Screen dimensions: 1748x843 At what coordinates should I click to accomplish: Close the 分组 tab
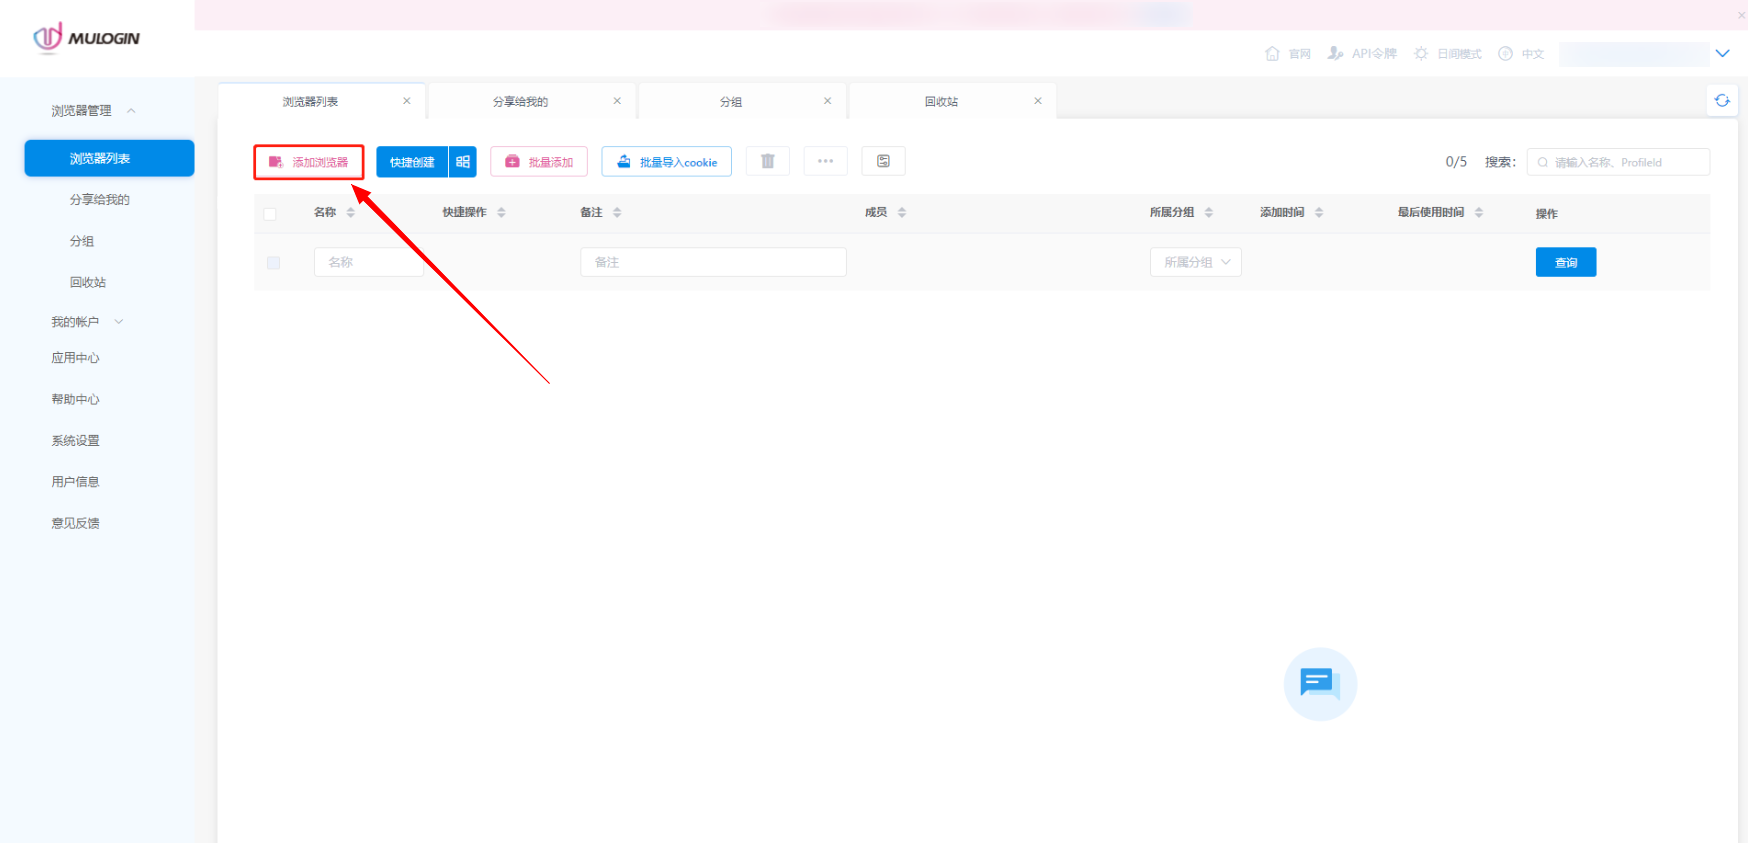(827, 101)
